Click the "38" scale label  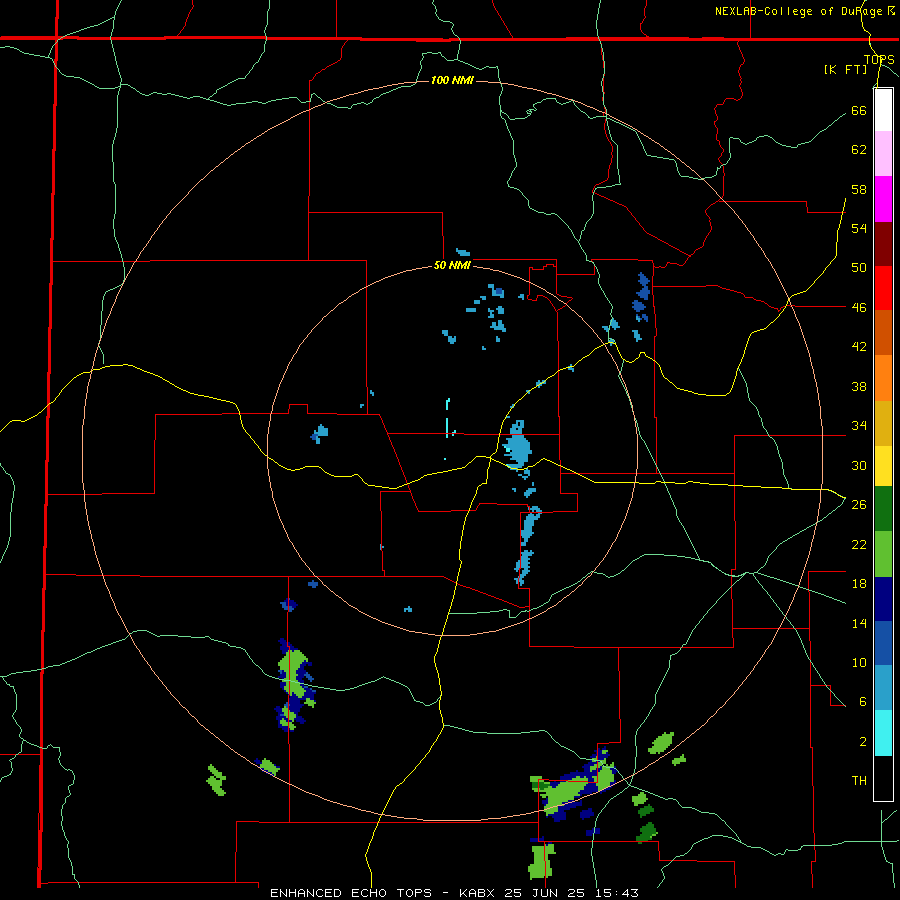[859, 386]
